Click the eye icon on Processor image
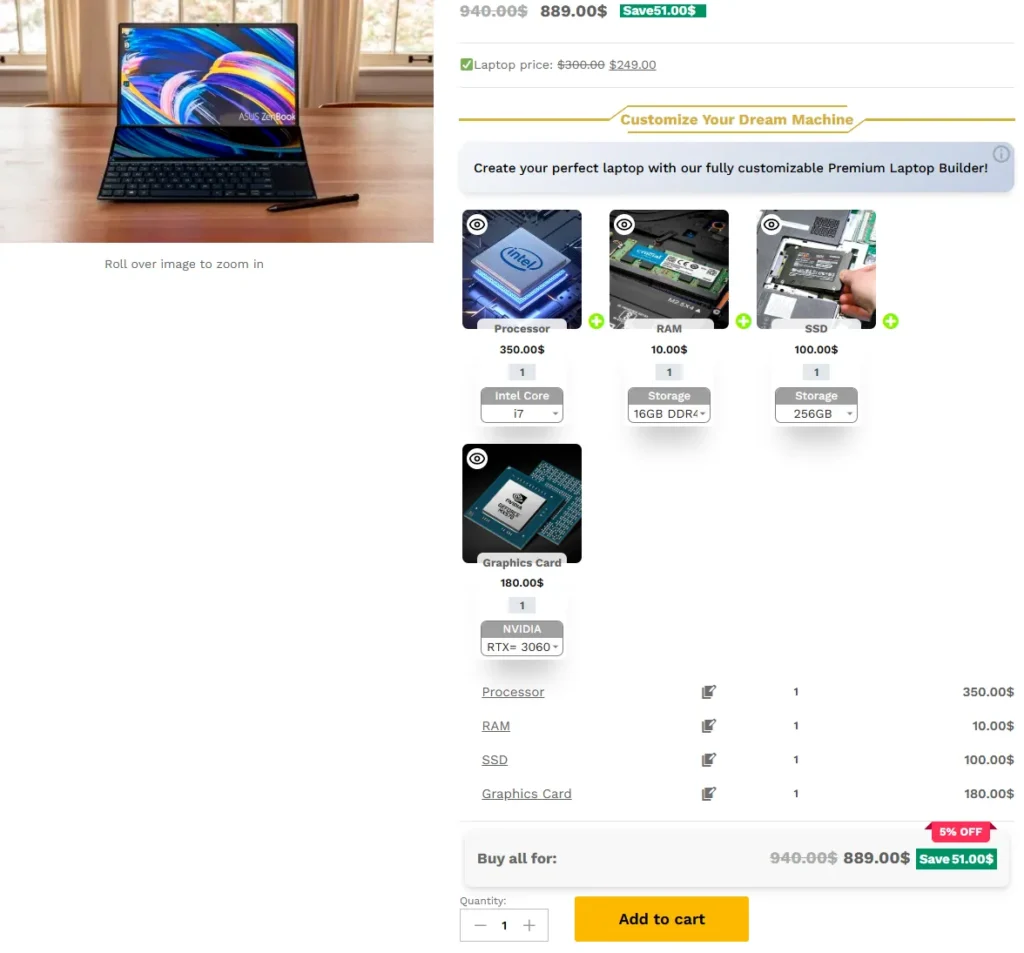Image resolution: width=1024 pixels, height=953 pixels. (x=477, y=225)
